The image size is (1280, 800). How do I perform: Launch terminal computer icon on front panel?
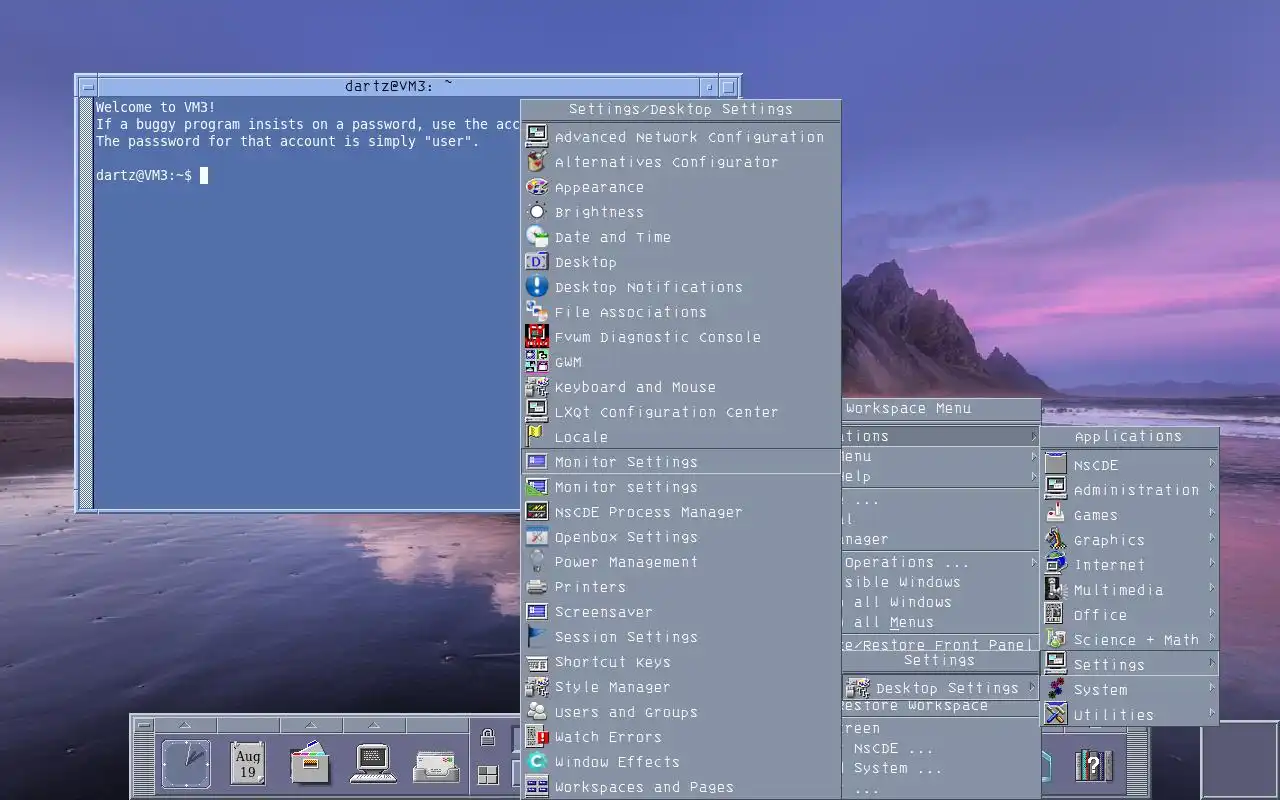pos(373,764)
